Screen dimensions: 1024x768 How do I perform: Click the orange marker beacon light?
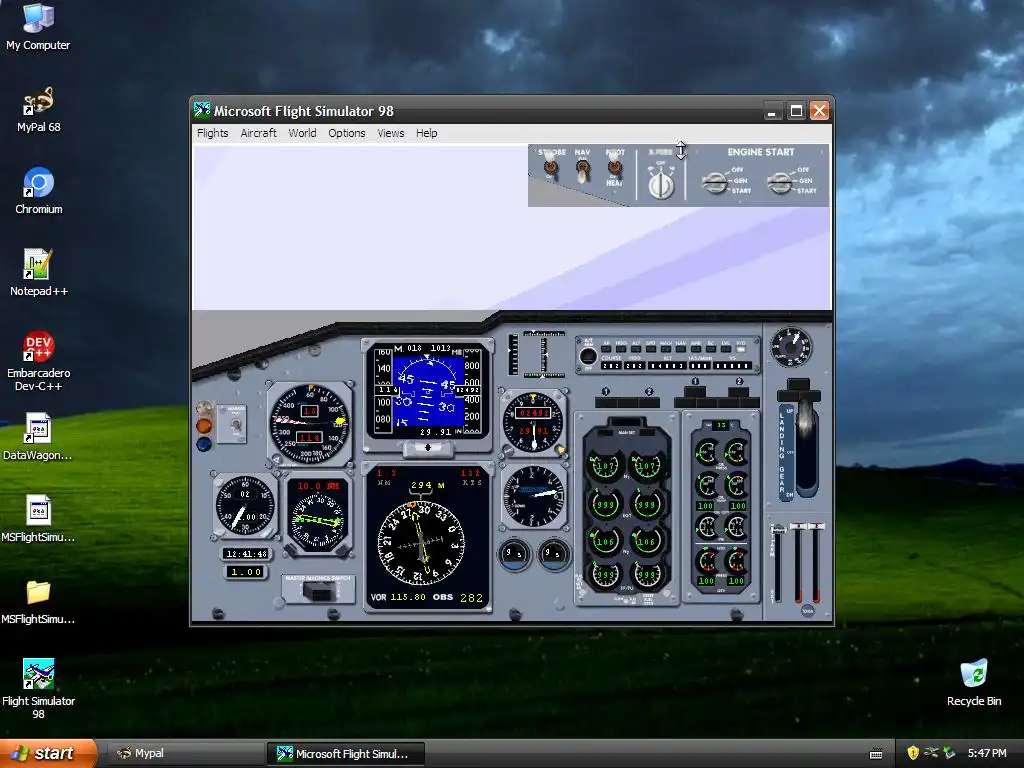click(204, 426)
